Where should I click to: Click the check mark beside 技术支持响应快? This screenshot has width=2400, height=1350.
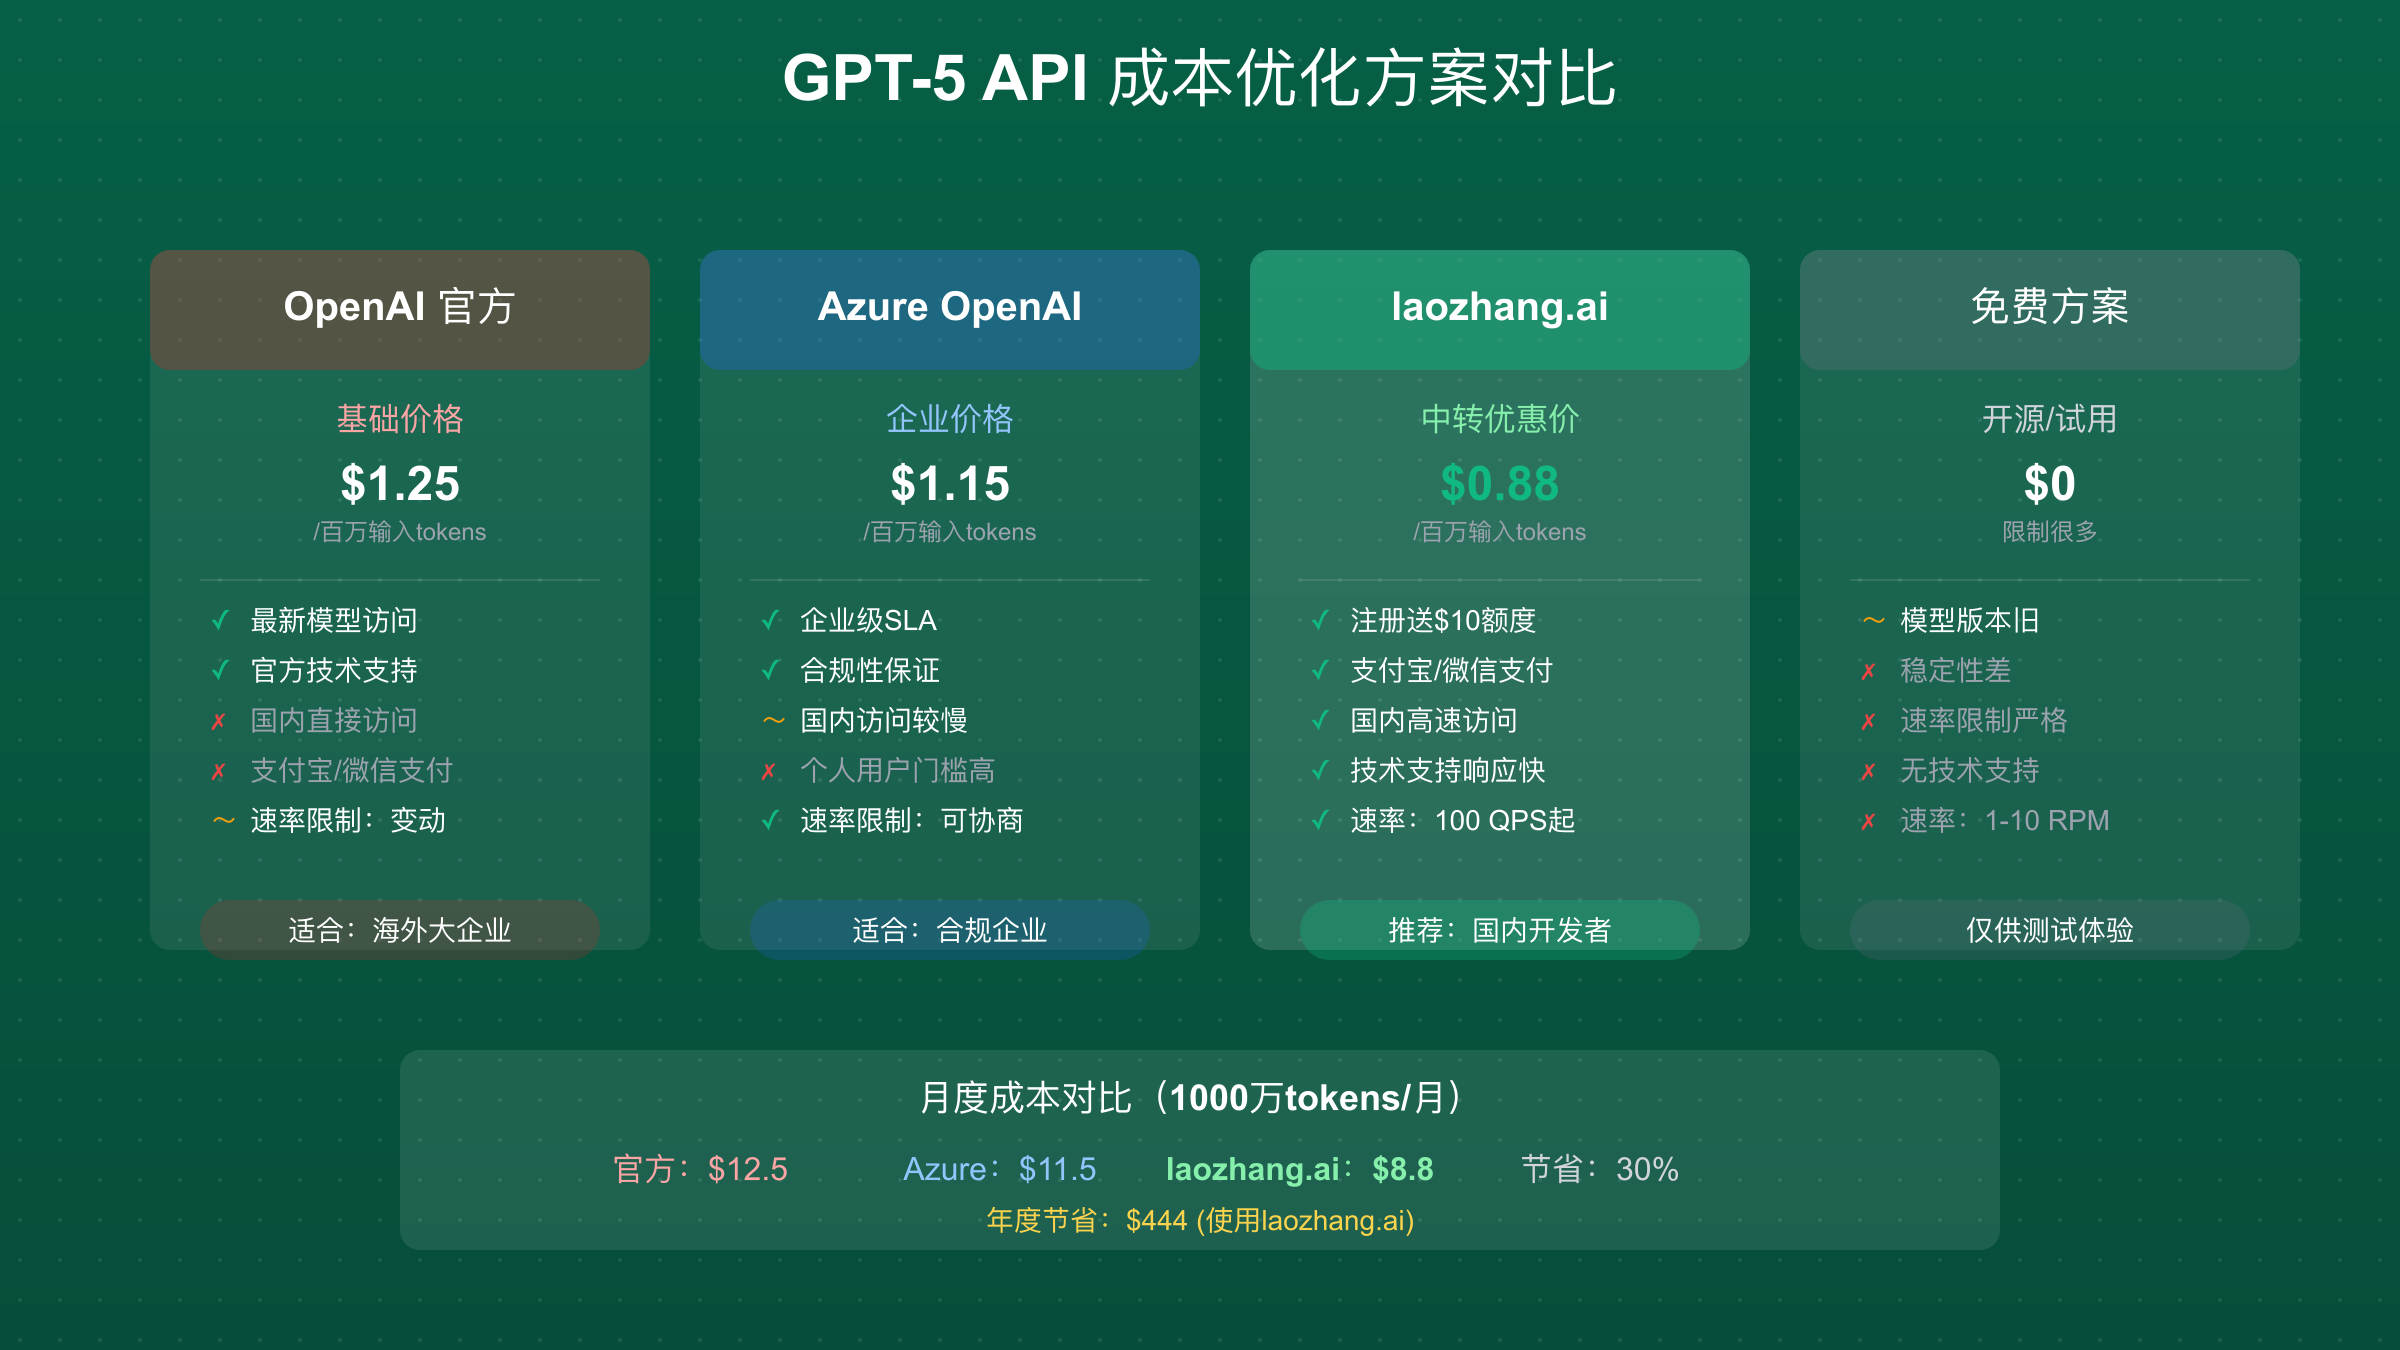(1321, 771)
